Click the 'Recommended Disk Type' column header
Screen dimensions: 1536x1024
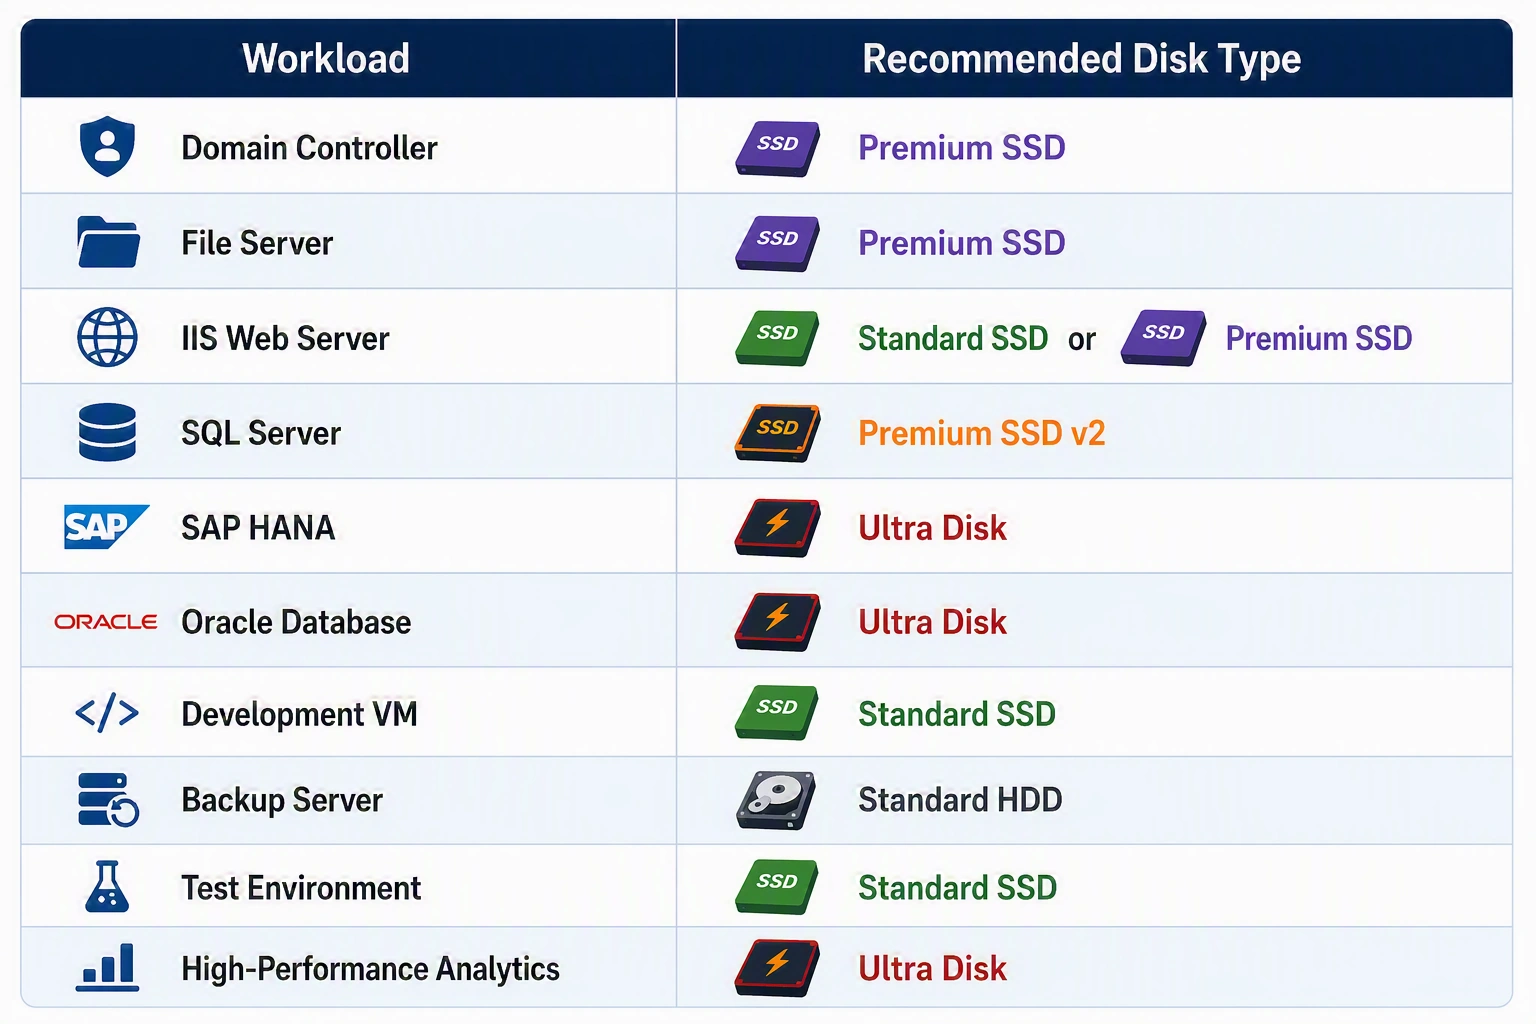pos(1082,58)
